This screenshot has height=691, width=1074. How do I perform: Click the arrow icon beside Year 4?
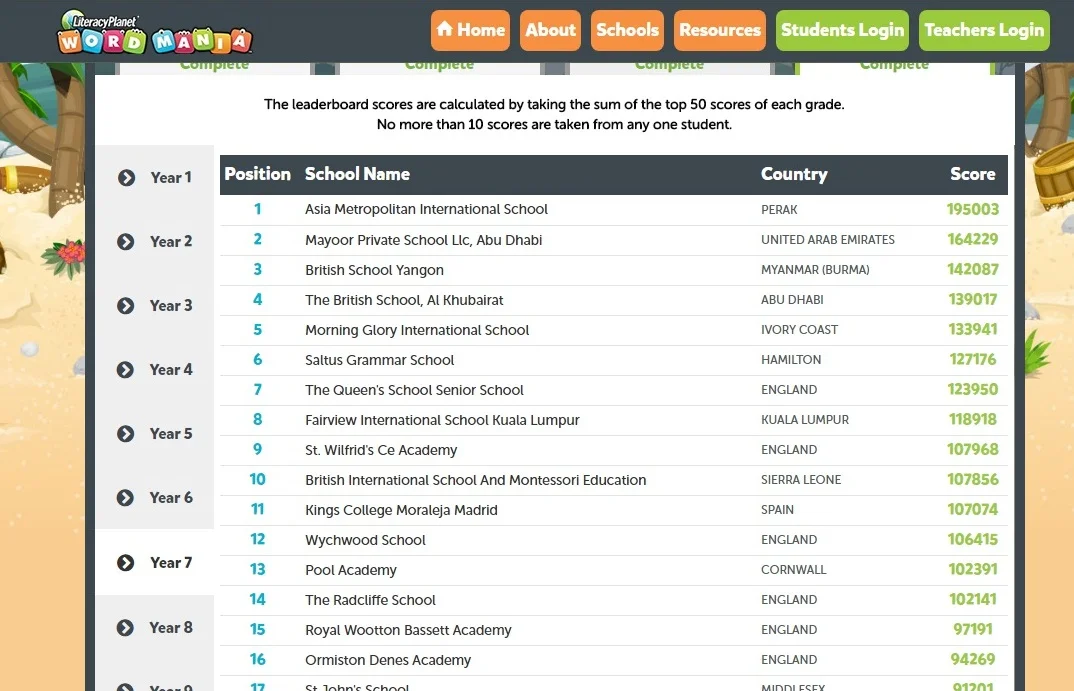coord(125,370)
